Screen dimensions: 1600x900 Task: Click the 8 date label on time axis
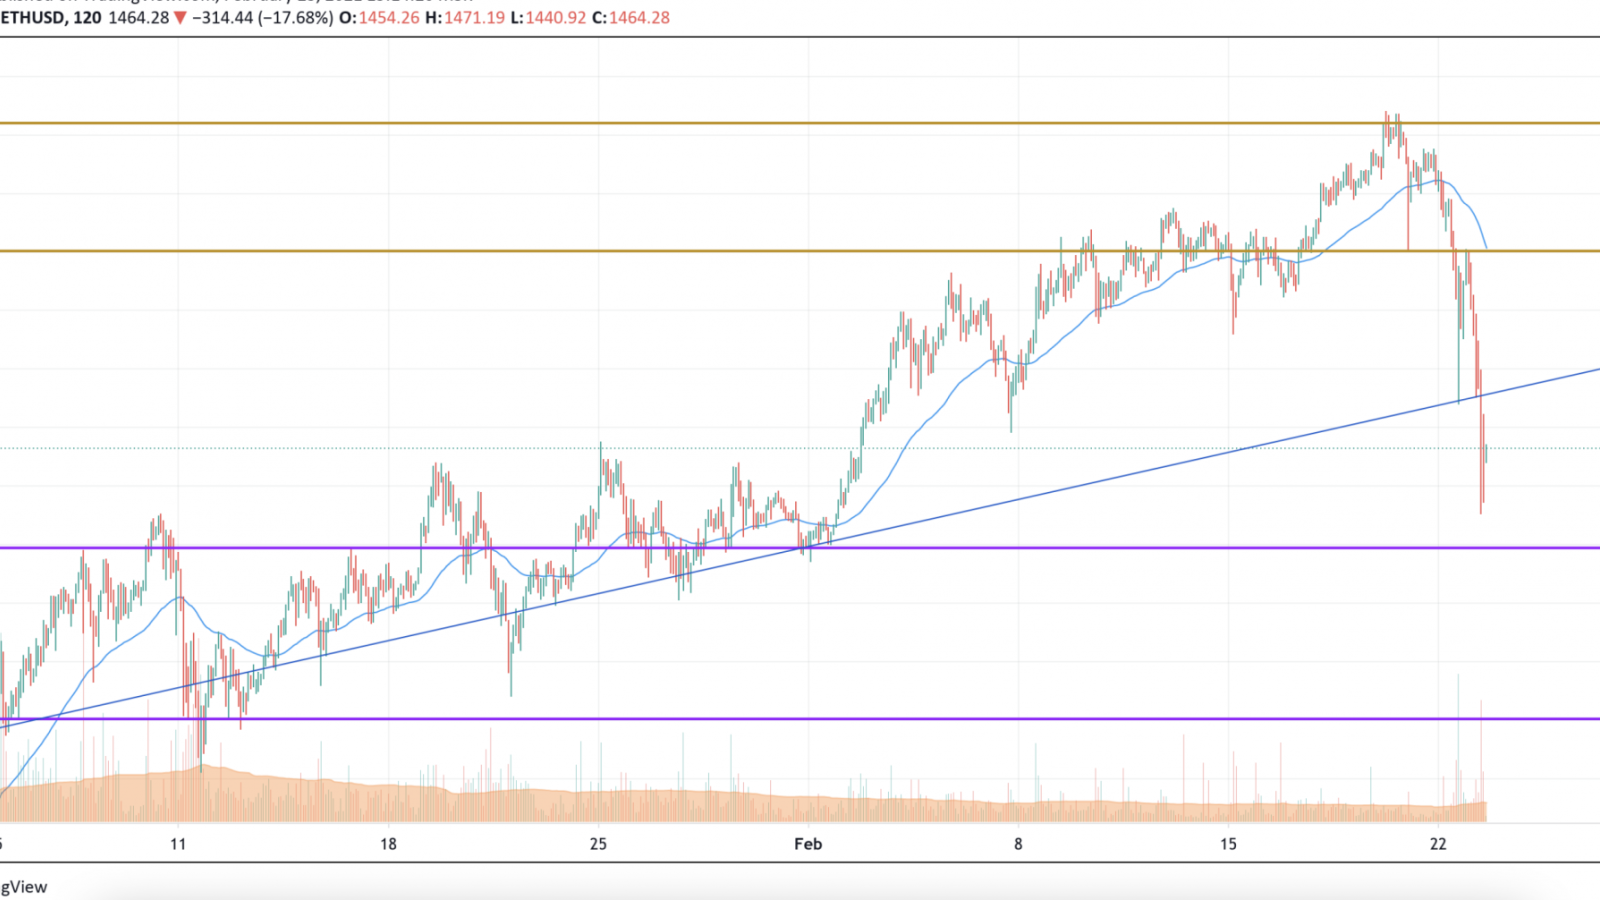(1018, 844)
